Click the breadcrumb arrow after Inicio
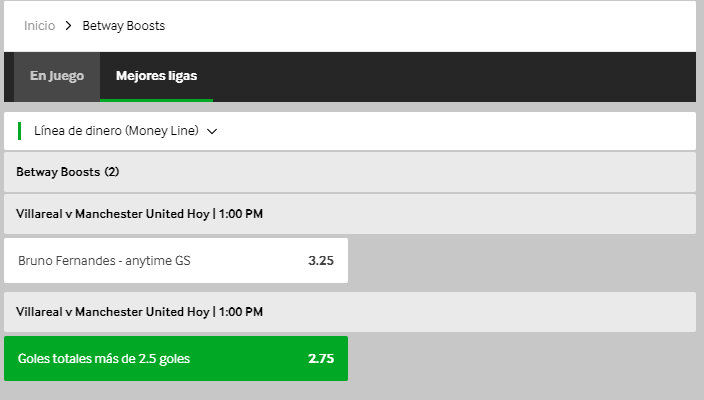 (68, 26)
